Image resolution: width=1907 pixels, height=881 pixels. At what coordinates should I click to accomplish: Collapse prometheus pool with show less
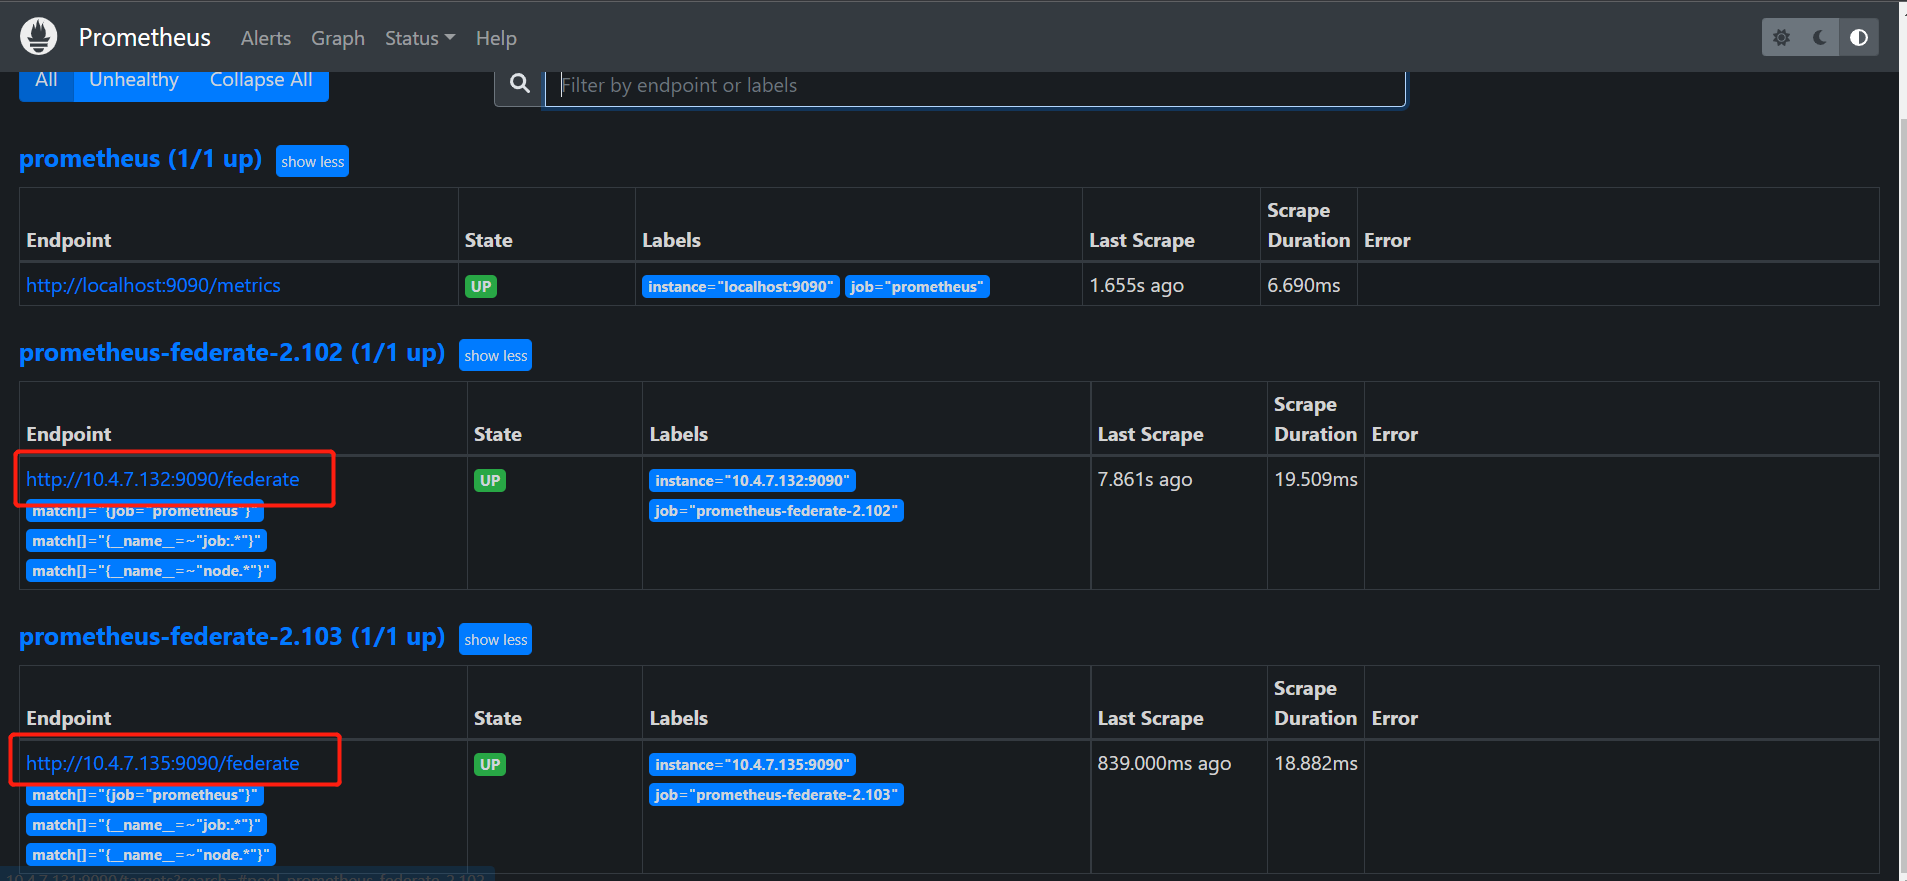(x=312, y=161)
